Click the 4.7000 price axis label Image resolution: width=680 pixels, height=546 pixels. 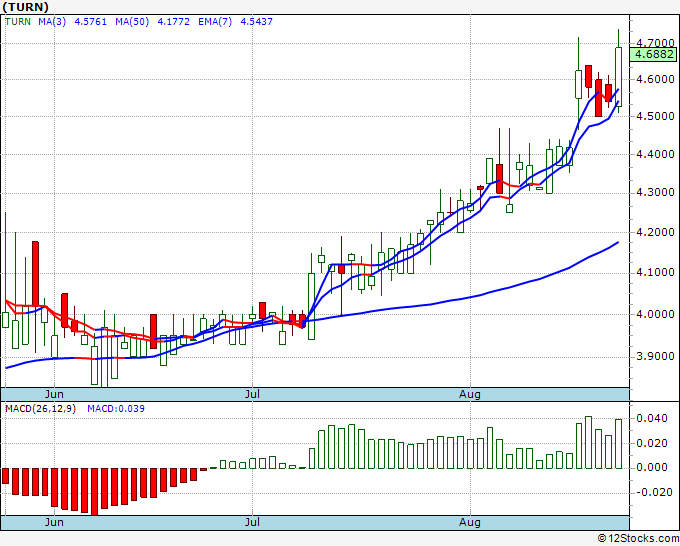tap(655, 43)
